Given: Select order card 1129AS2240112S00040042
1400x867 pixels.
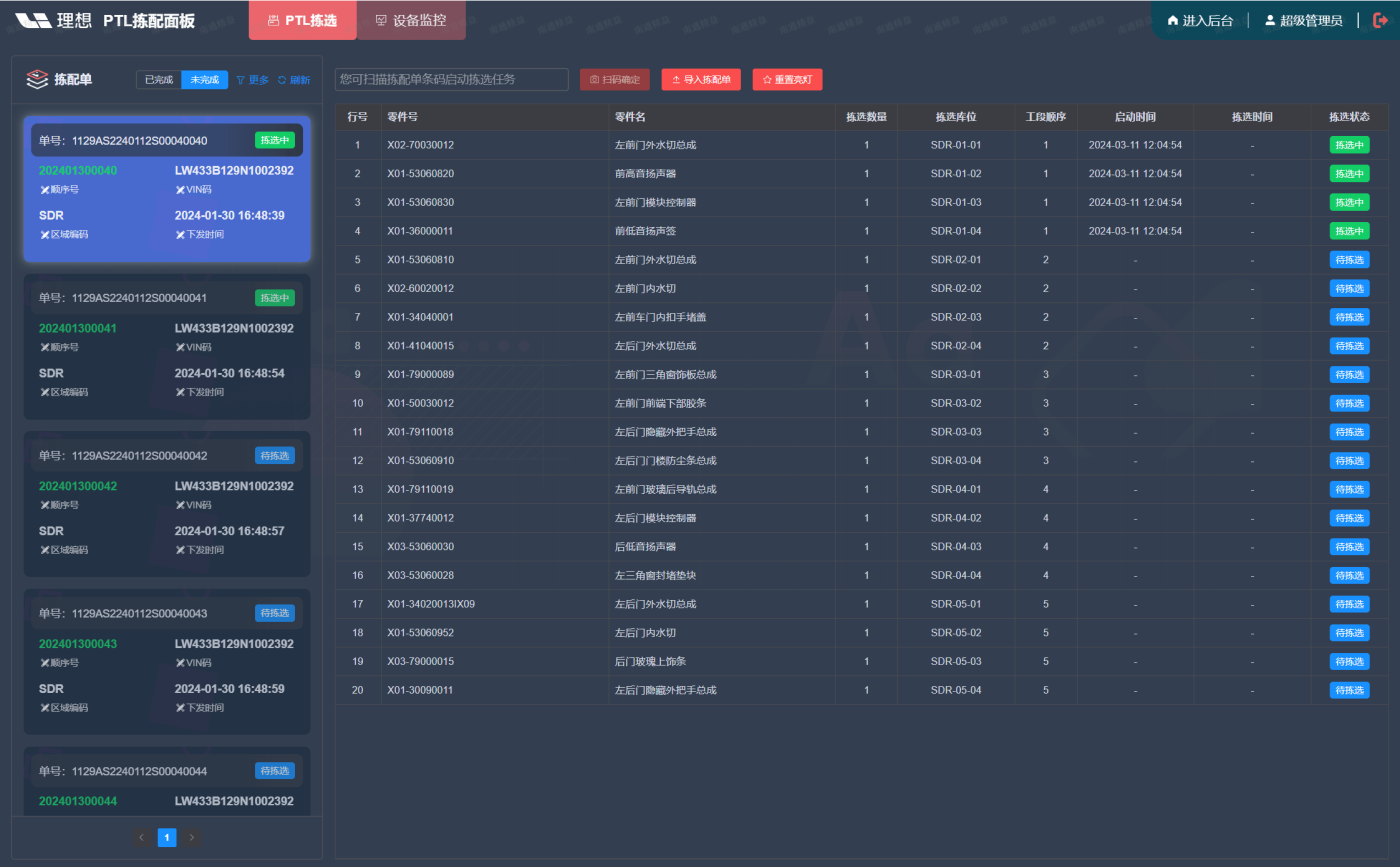Looking at the screenshot, I should pos(167,504).
